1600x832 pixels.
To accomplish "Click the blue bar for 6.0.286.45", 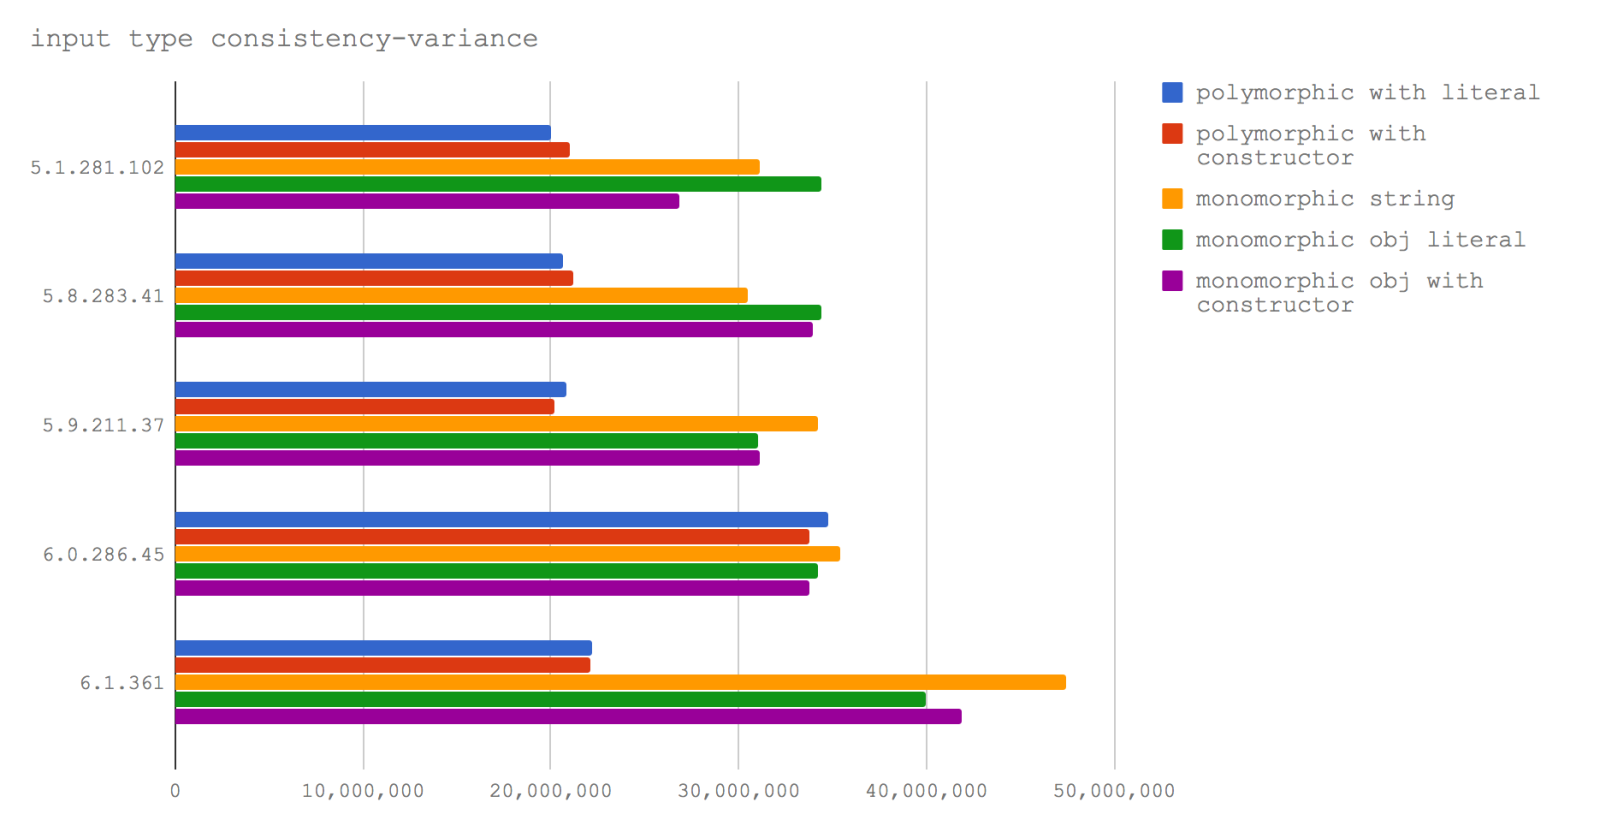I will pos(502,520).
